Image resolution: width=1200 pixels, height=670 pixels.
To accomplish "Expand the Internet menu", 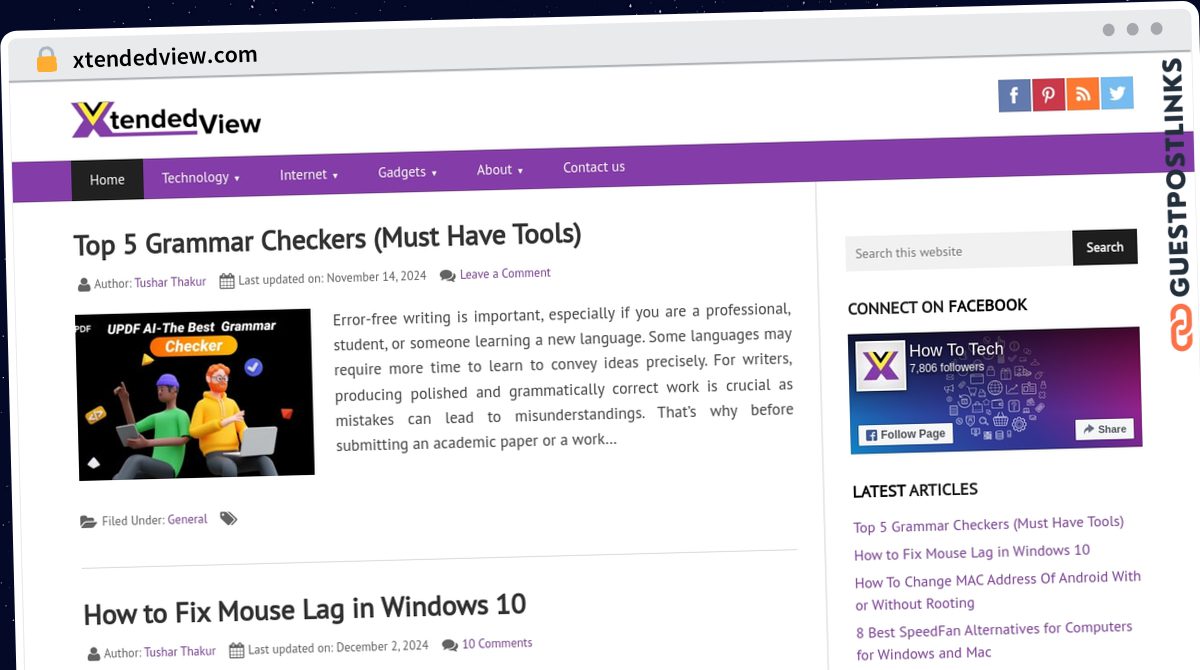I will point(309,174).
